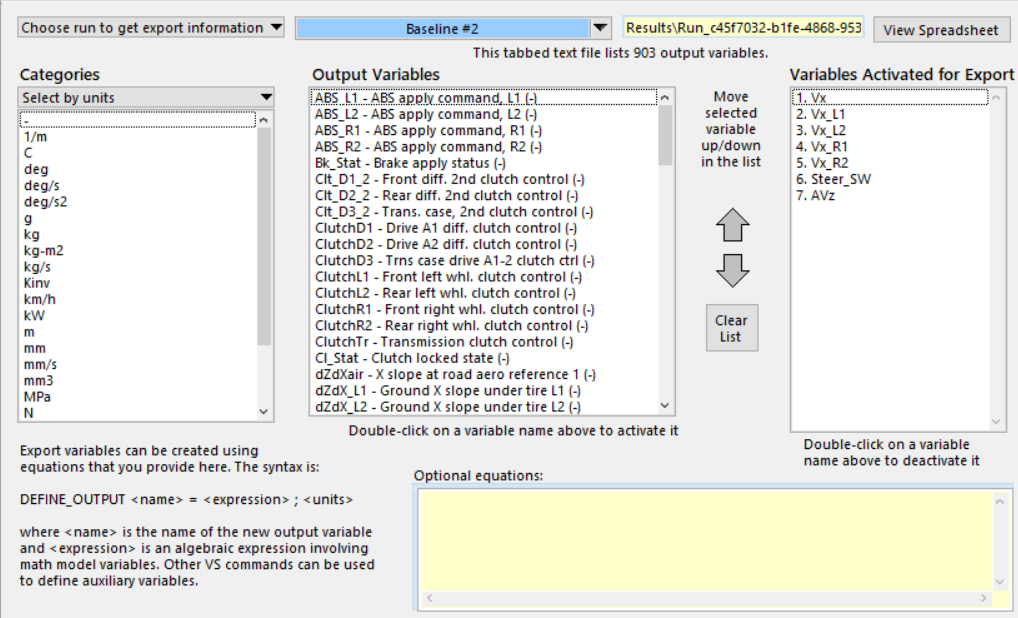Click the Categories list scrollbar thumb
This screenshot has width=1018, height=618.
tap(264, 236)
